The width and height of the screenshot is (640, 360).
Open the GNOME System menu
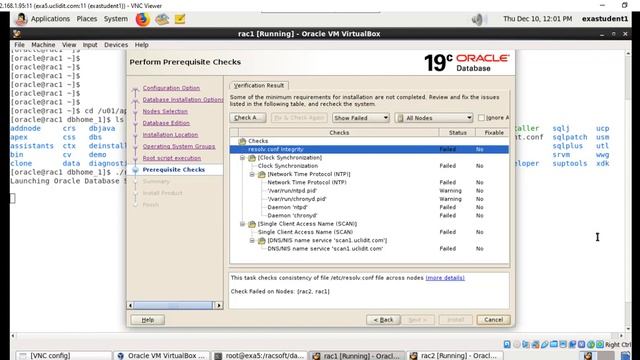pos(116,19)
